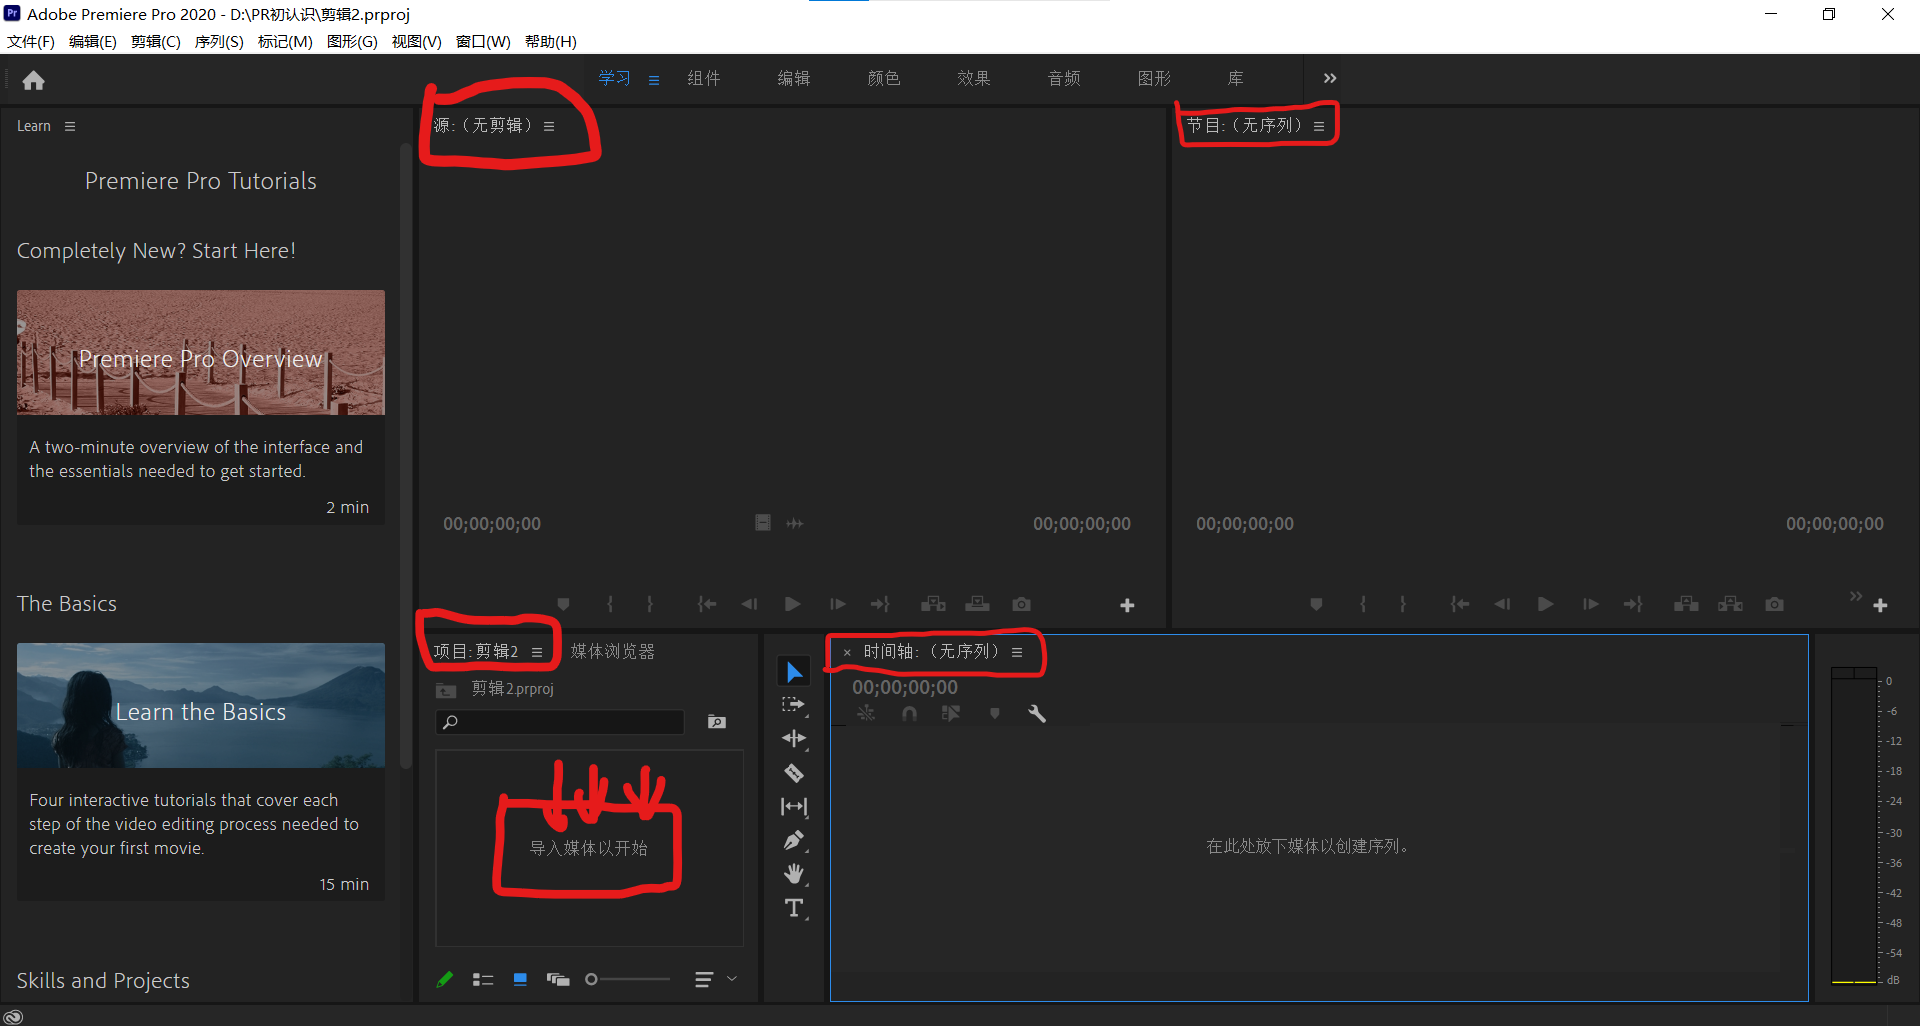Toggle snap in timeline magnet icon
The image size is (1920, 1026).
coord(909,713)
